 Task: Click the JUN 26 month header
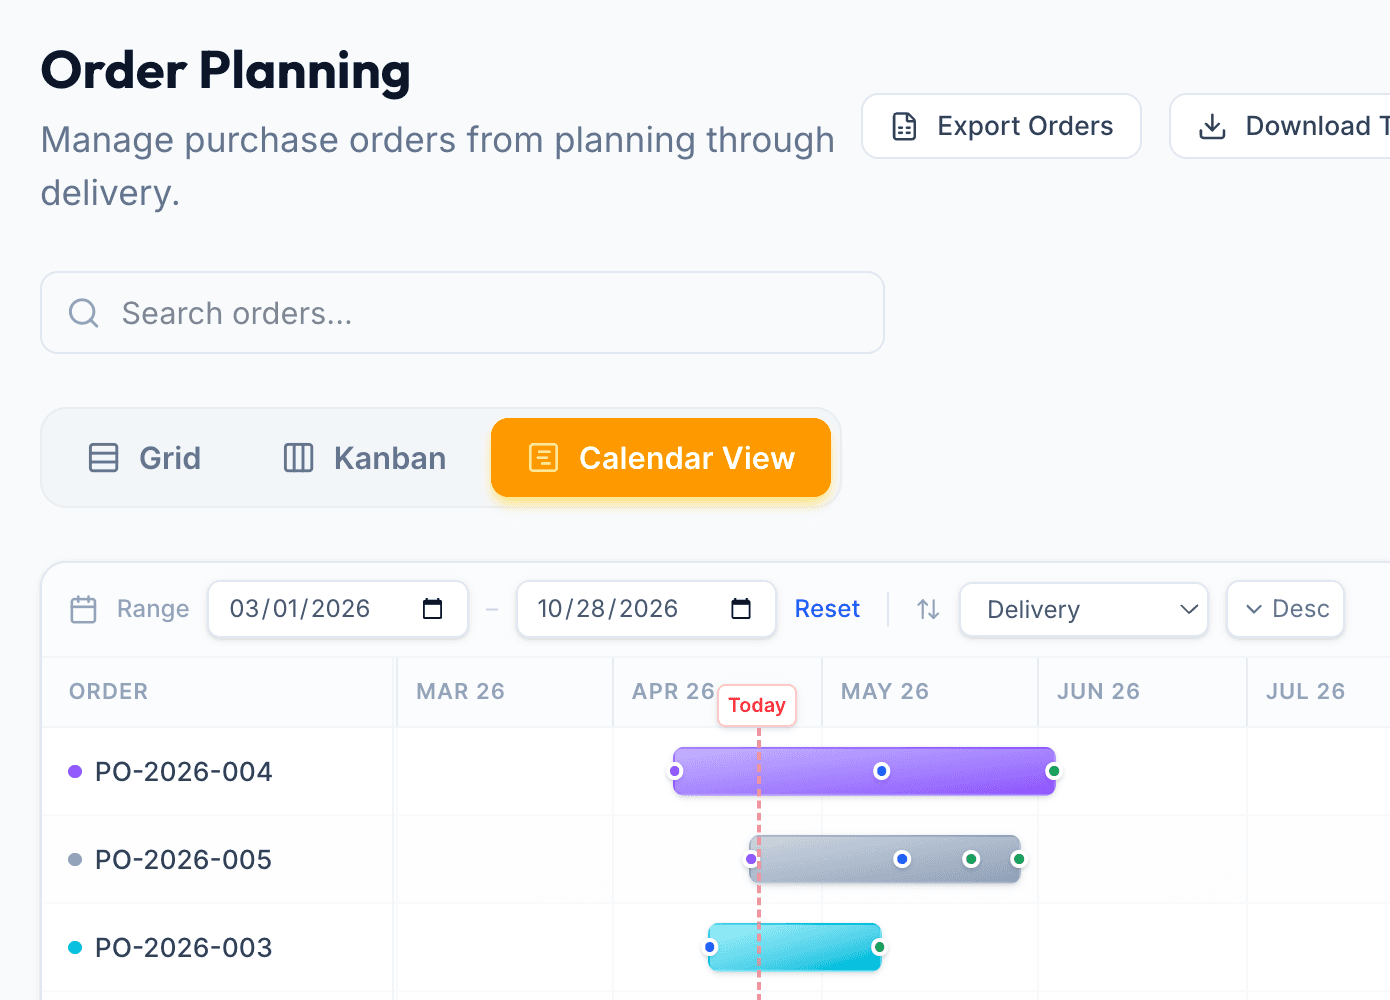(x=1098, y=691)
